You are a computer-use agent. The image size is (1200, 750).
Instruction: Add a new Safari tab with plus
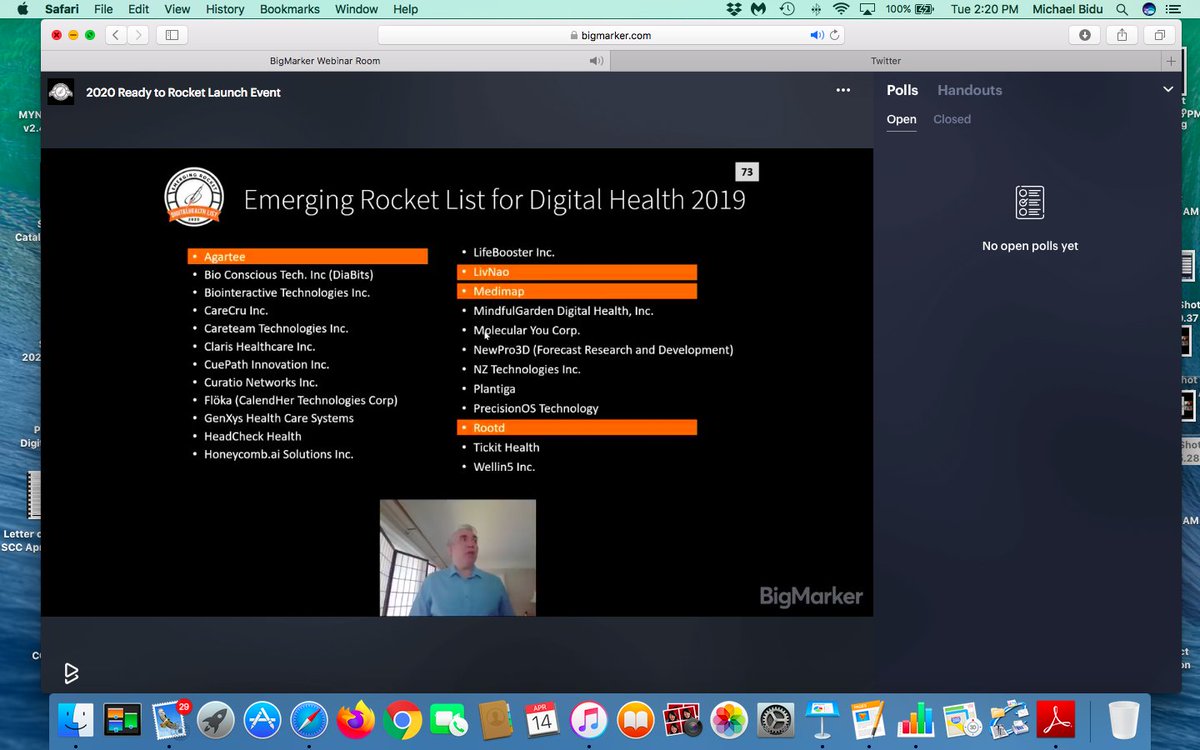(1171, 61)
